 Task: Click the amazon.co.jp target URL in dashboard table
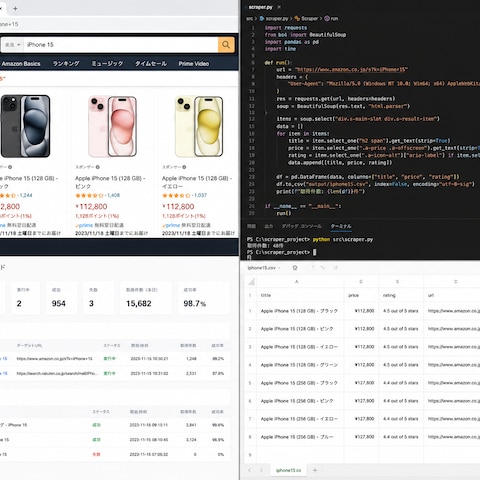coord(55,359)
